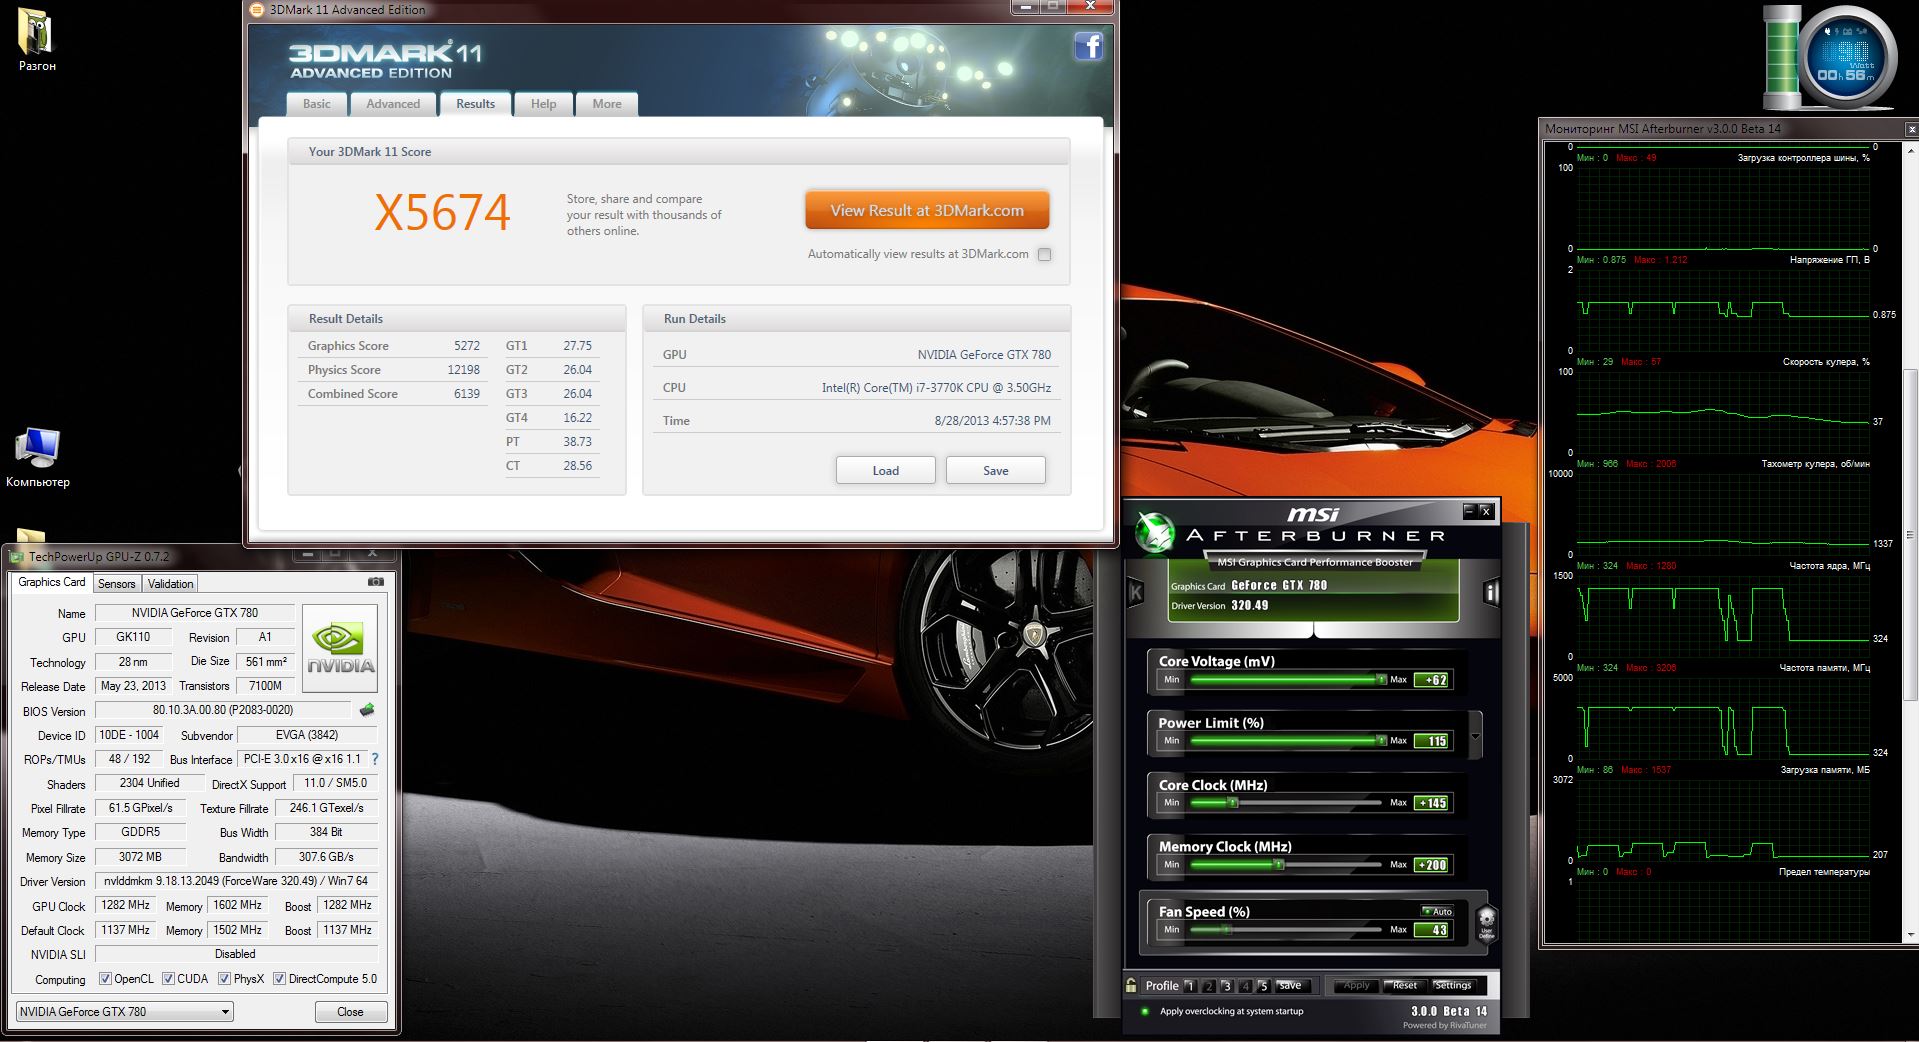1919x1042 pixels.
Task: Click the Reset button in Afterburner
Action: tap(1405, 986)
